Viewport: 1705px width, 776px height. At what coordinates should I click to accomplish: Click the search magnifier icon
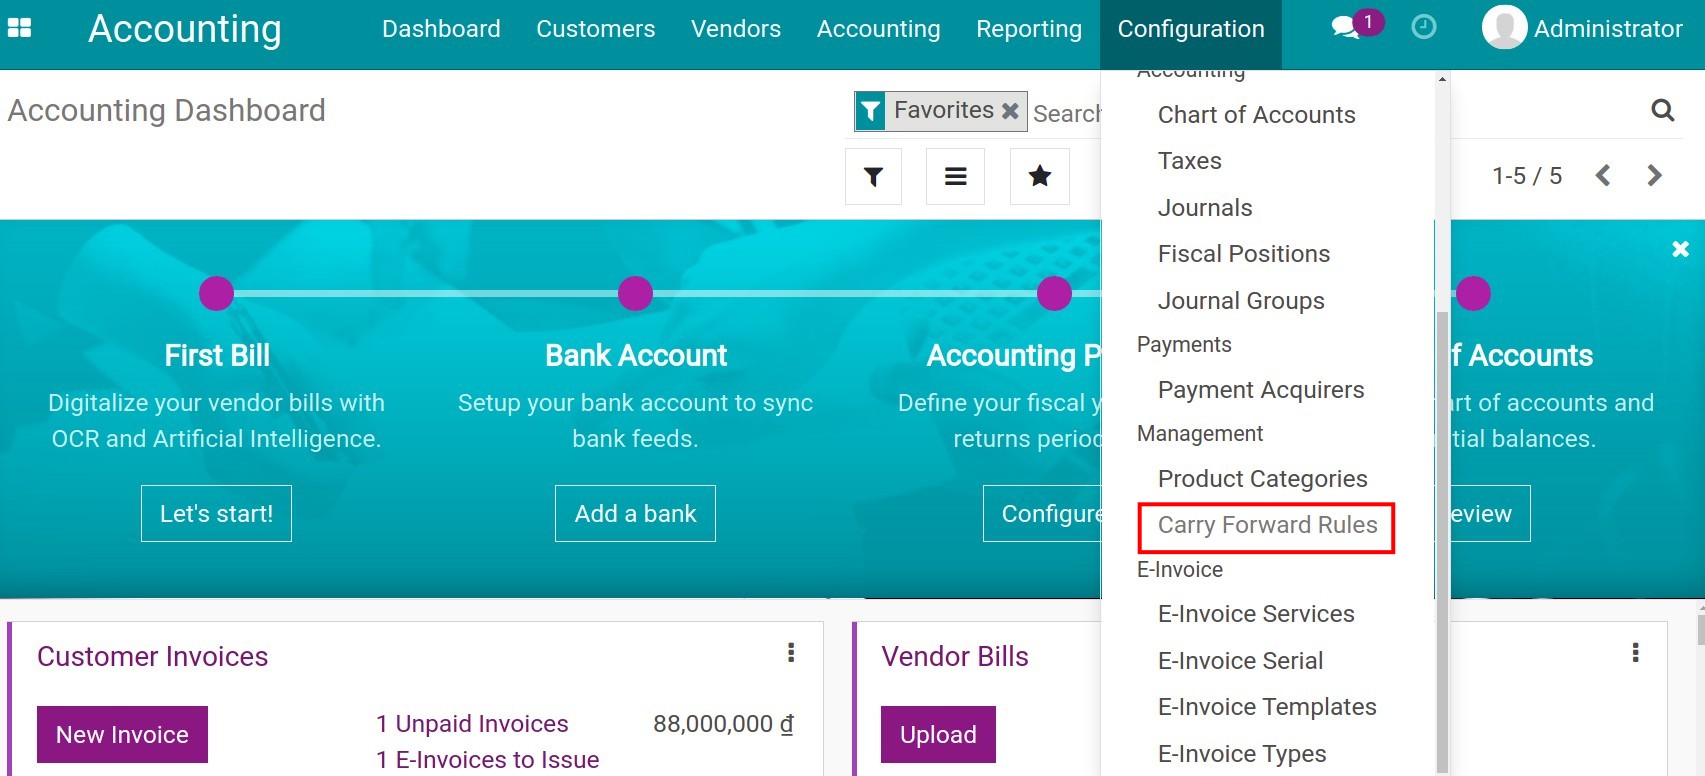pos(1662,110)
